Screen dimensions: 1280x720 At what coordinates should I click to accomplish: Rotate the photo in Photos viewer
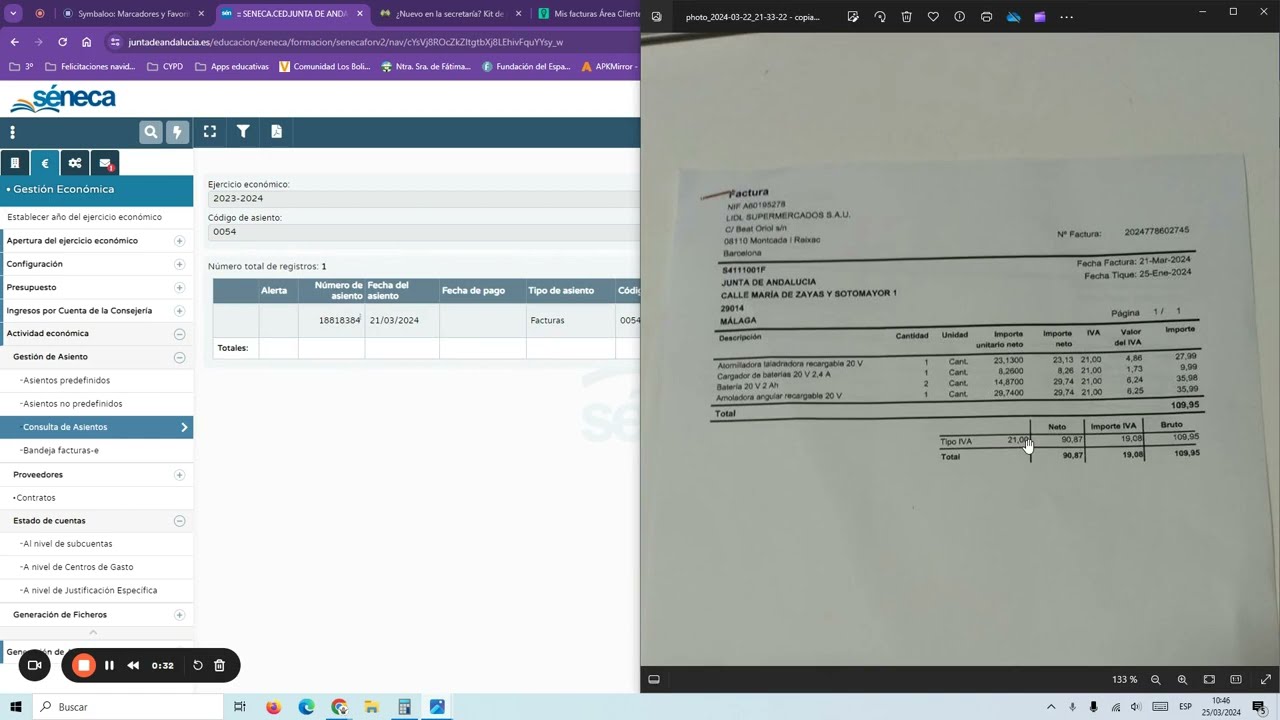880,17
